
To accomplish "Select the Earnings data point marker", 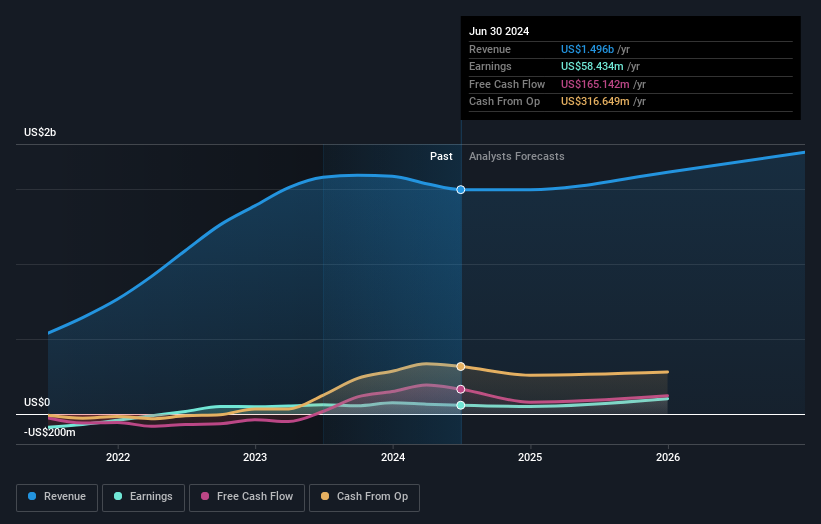I will 461,405.
